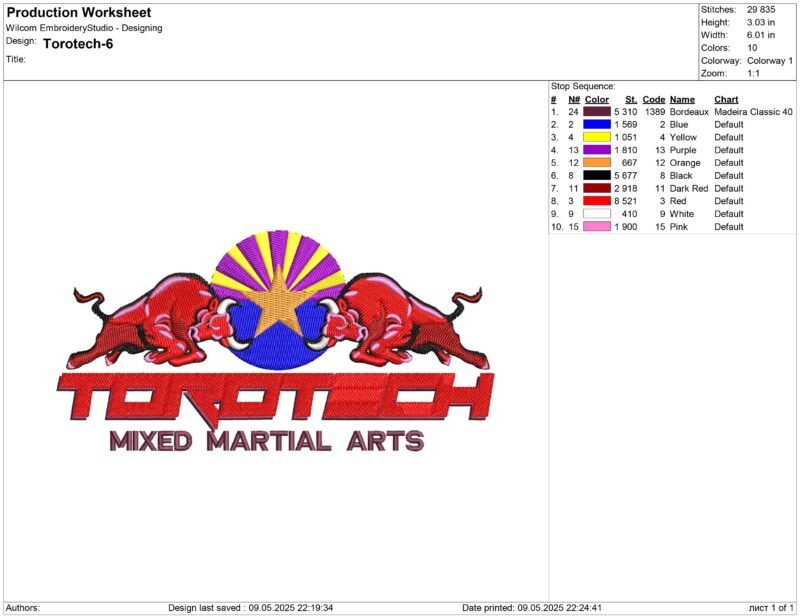Viewport: 800px width, 616px height.
Task: Pick the Dark Red color swatch
Action: [596, 188]
